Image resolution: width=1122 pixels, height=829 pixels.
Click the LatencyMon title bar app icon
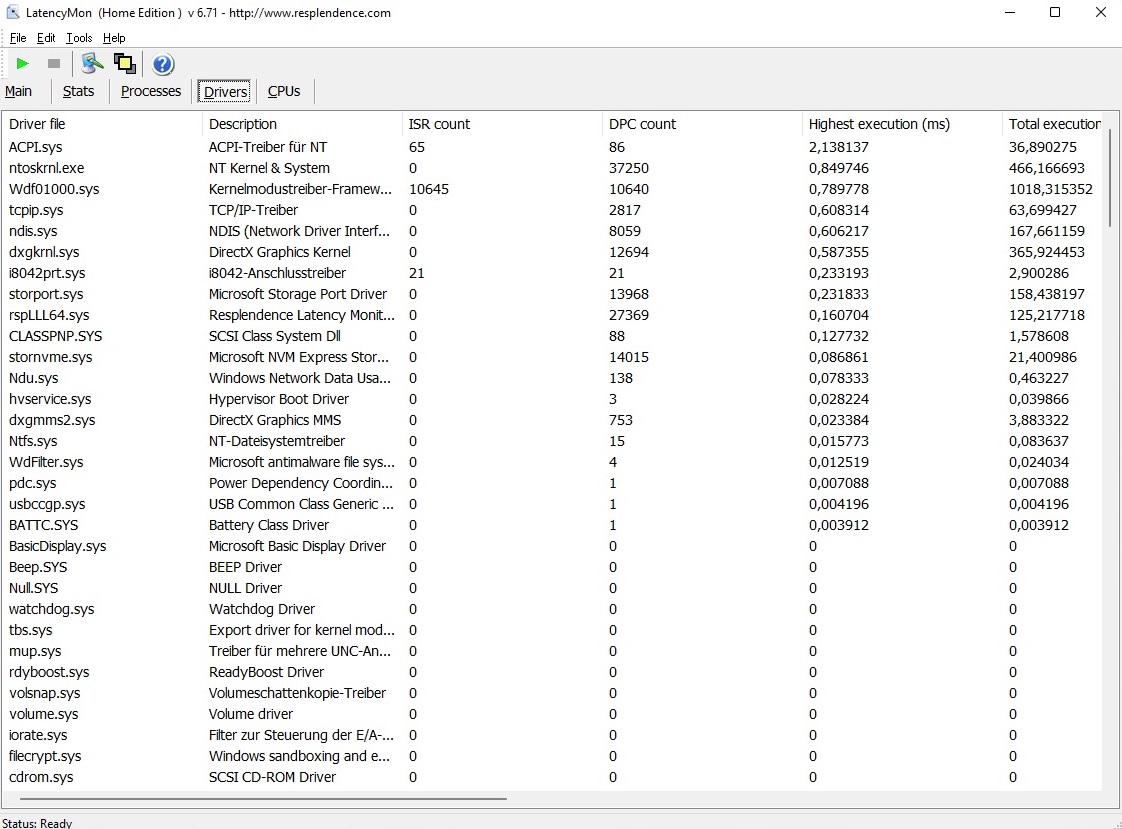(x=13, y=12)
